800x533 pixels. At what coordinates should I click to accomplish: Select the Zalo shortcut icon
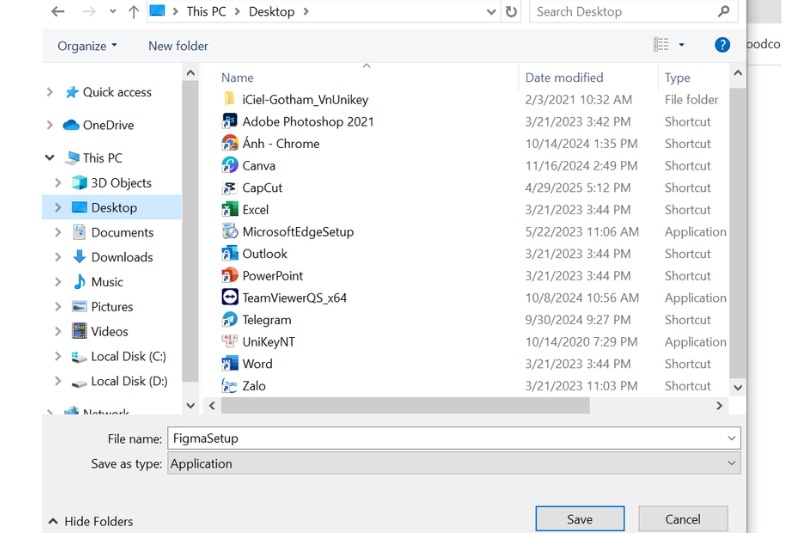click(230, 386)
